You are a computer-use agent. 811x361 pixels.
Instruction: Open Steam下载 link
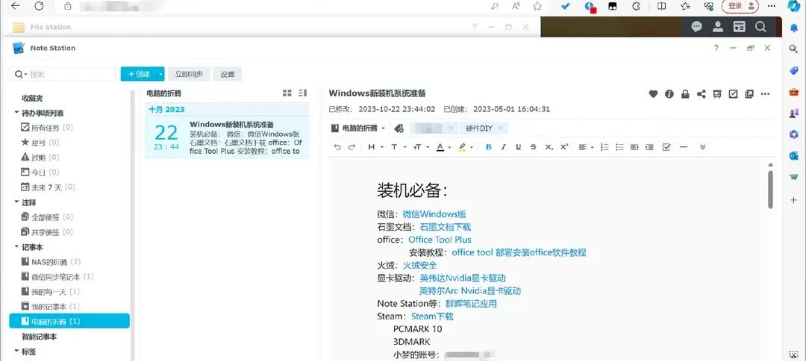coord(432,316)
